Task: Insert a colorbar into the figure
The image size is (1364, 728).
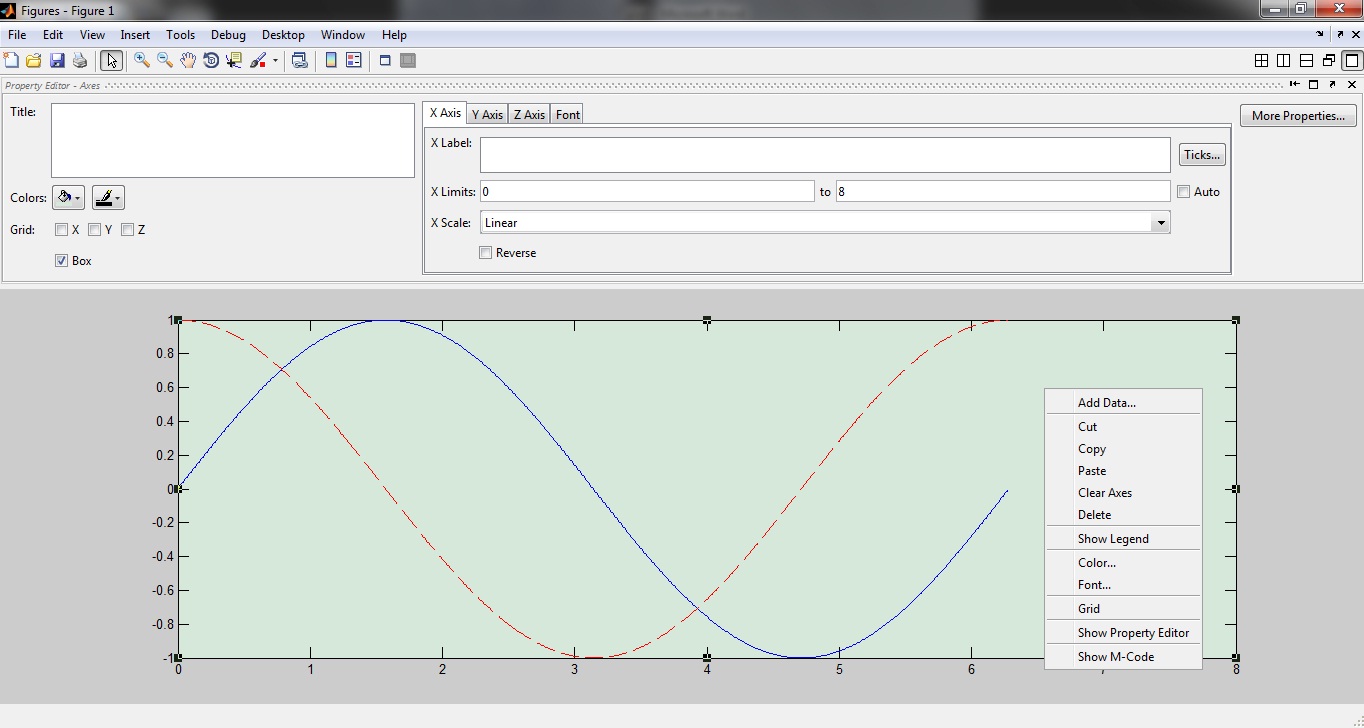Action: pos(330,60)
